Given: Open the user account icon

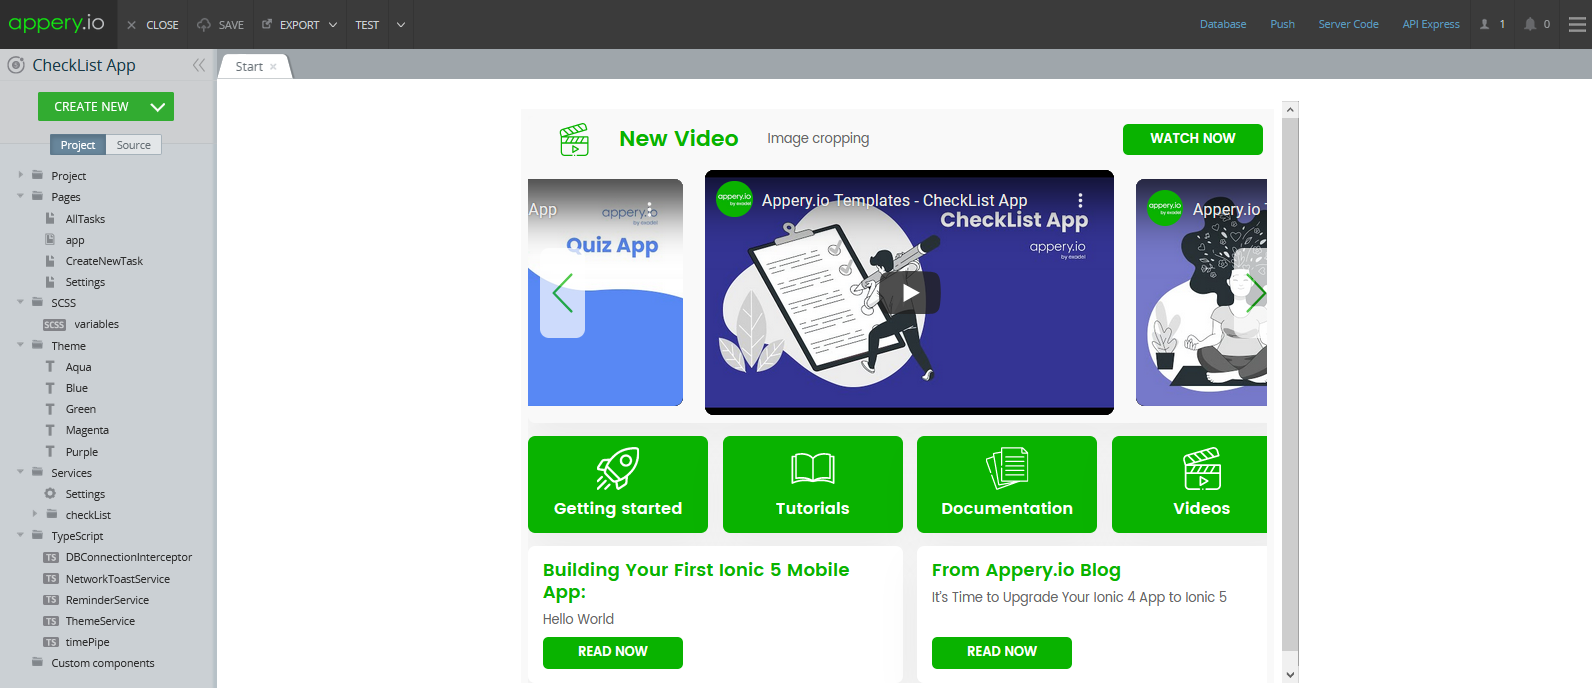Looking at the screenshot, I should 1485,24.
